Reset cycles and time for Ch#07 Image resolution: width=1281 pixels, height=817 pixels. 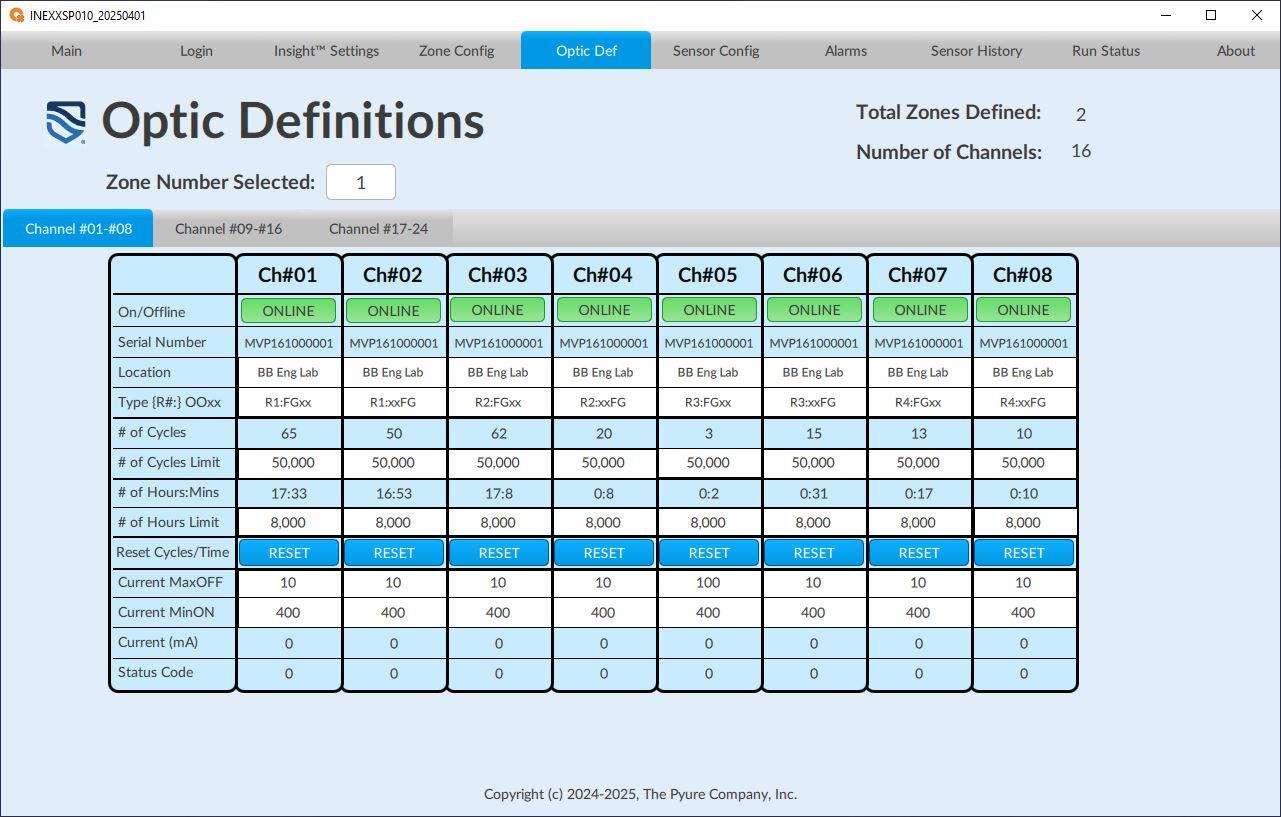919,552
